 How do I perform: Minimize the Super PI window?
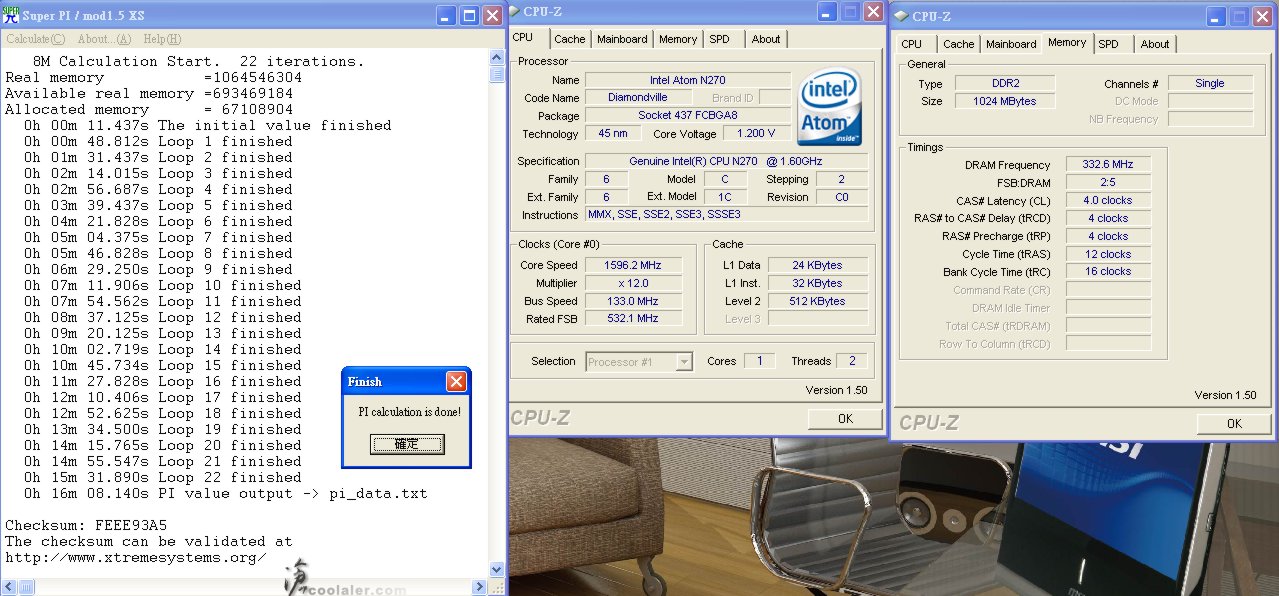pyautogui.click(x=446, y=15)
